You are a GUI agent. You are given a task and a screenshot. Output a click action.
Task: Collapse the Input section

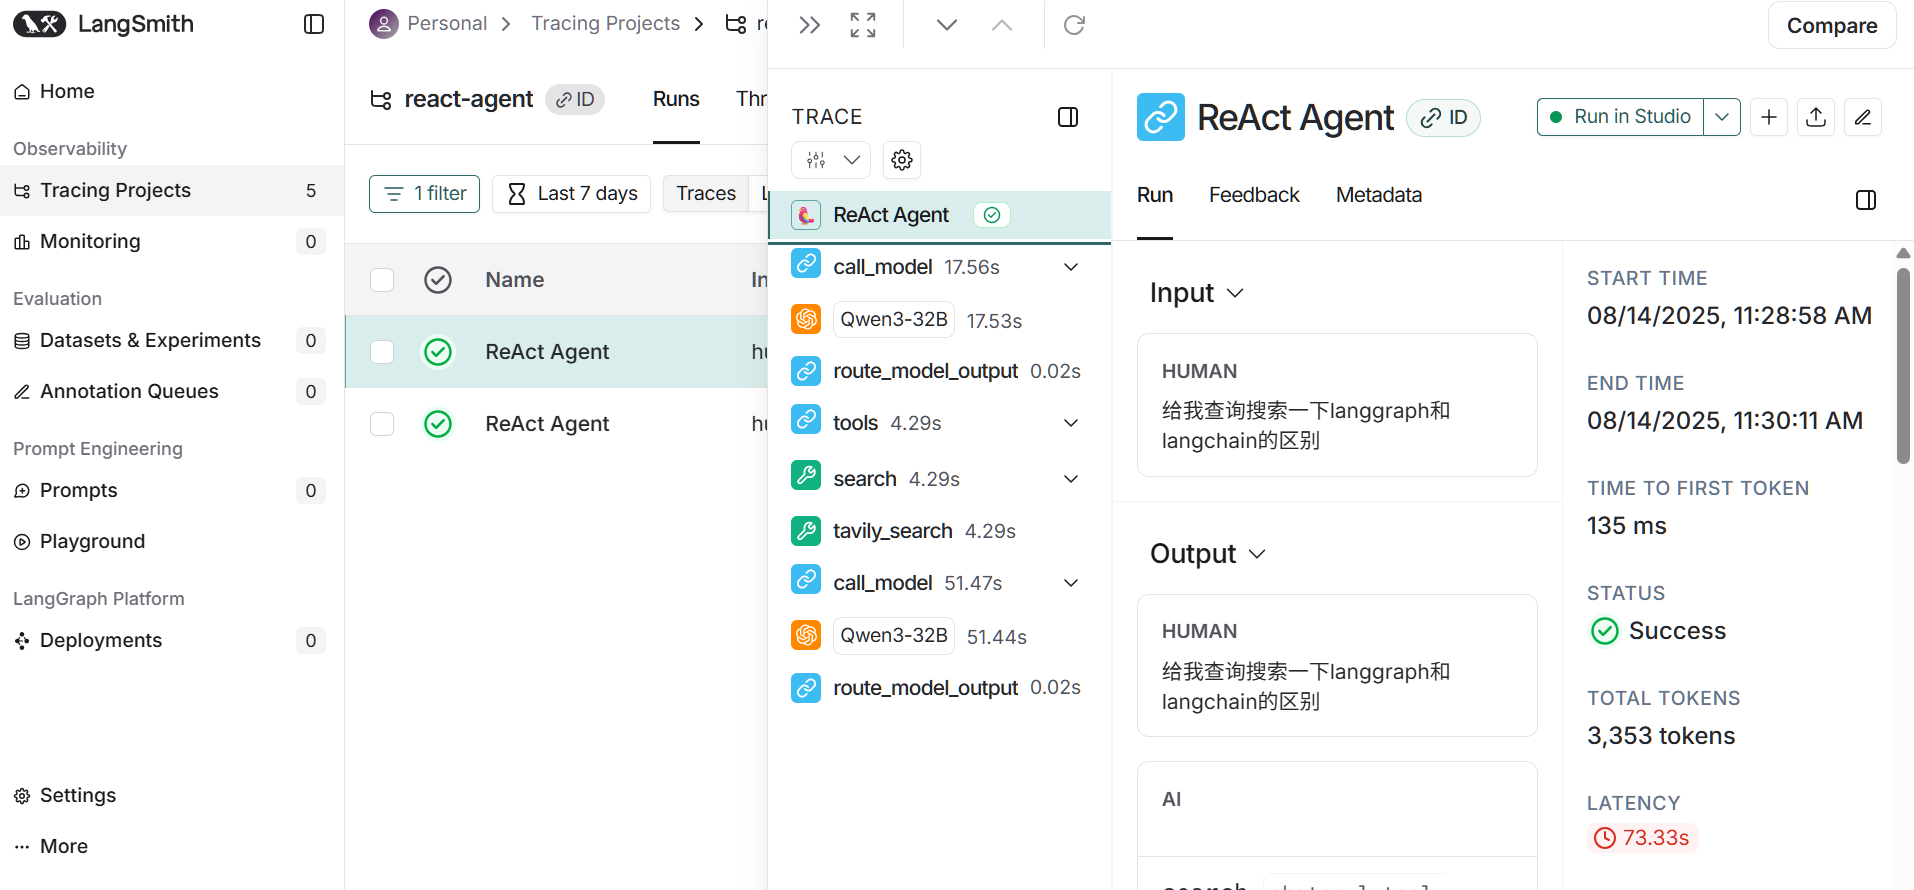coord(1196,293)
